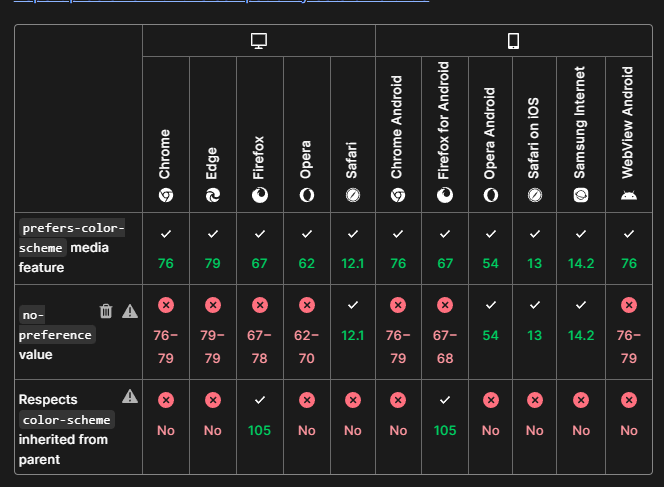Image resolution: width=664 pixels, height=487 pixels.
Task: Click the Safari desktop compass icon
Action: pos(352,196)
